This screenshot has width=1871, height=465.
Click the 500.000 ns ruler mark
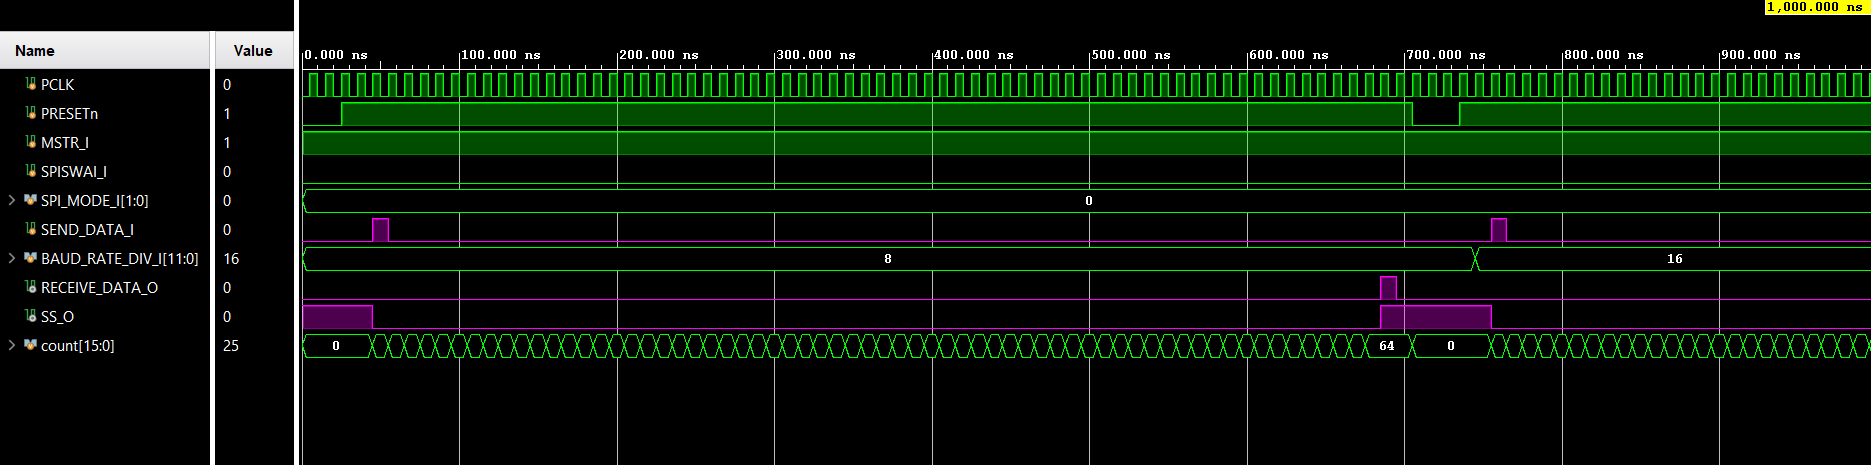(1131, 55)
